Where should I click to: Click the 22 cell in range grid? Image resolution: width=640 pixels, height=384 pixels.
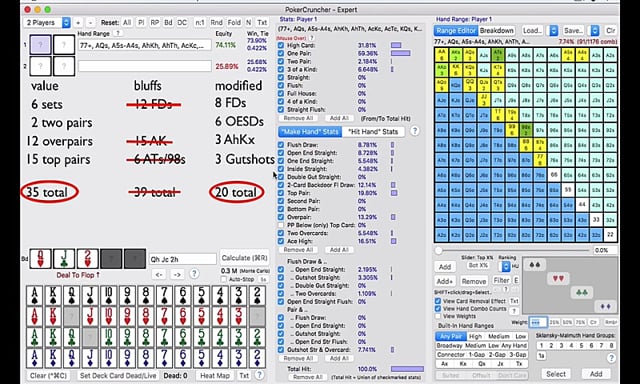[610, 235]
